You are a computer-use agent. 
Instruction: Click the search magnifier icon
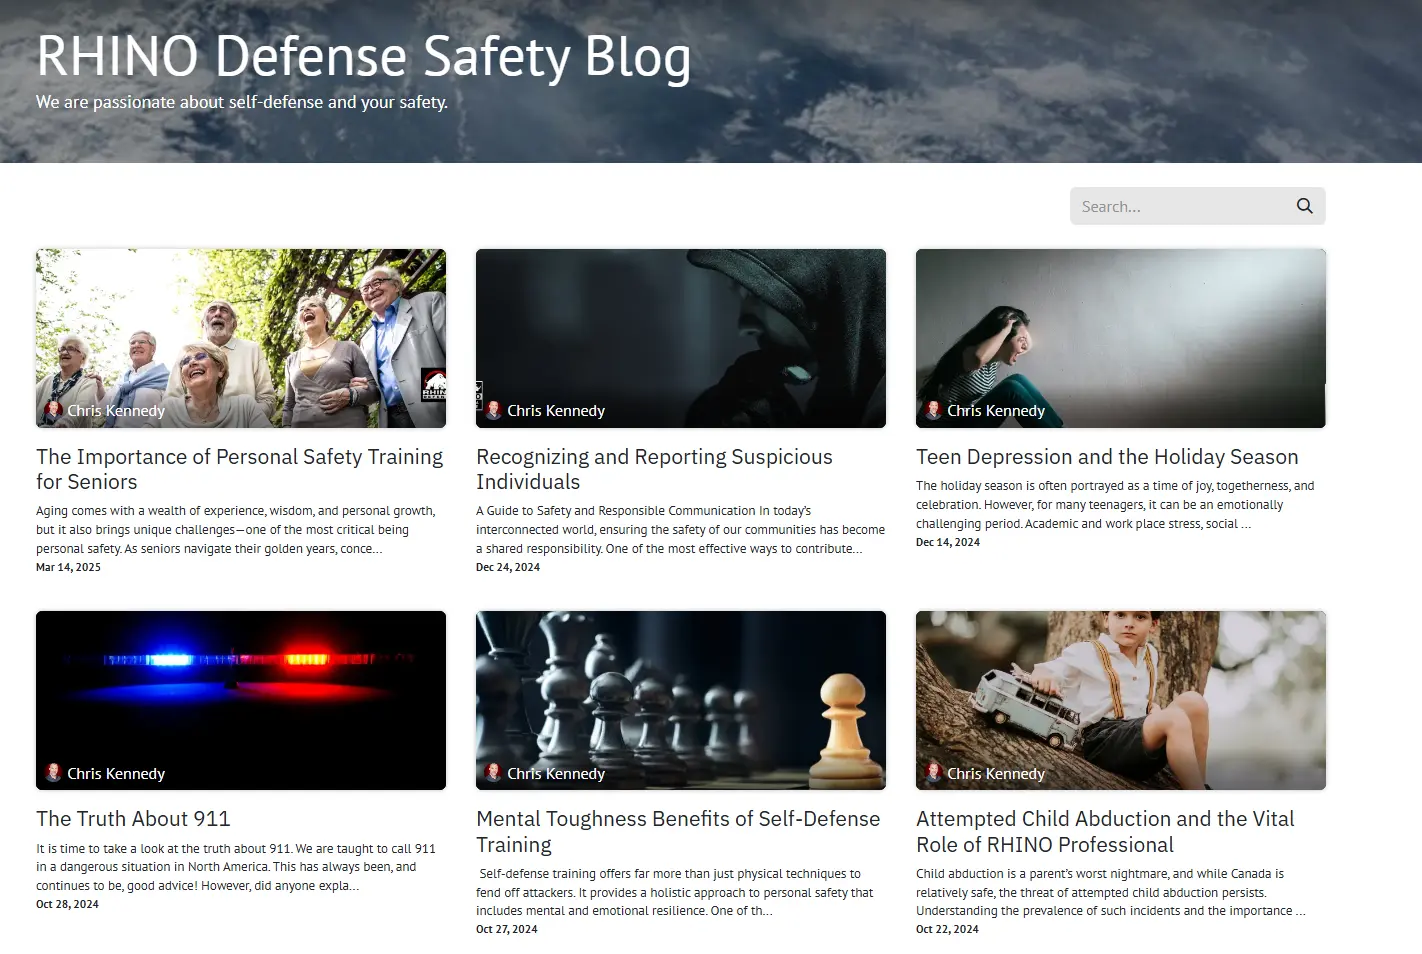tap(1304, 206)
